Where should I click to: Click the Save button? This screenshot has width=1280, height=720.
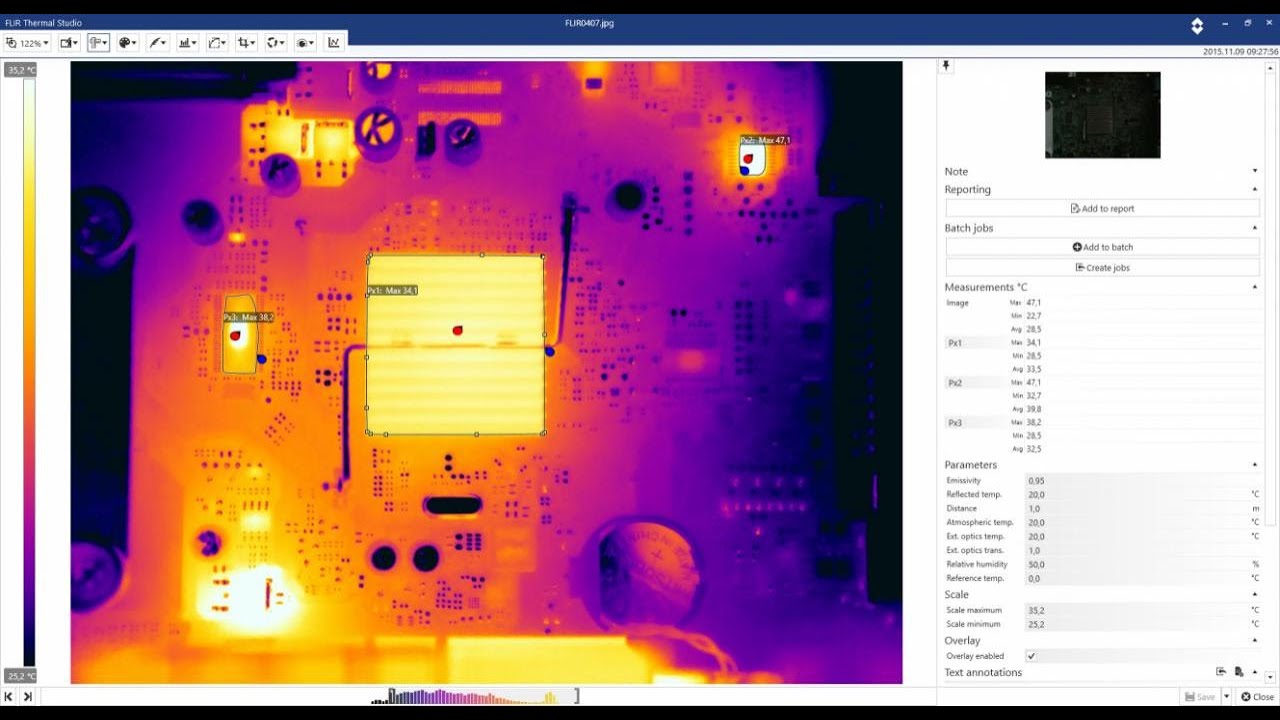tap(1199, 697)
